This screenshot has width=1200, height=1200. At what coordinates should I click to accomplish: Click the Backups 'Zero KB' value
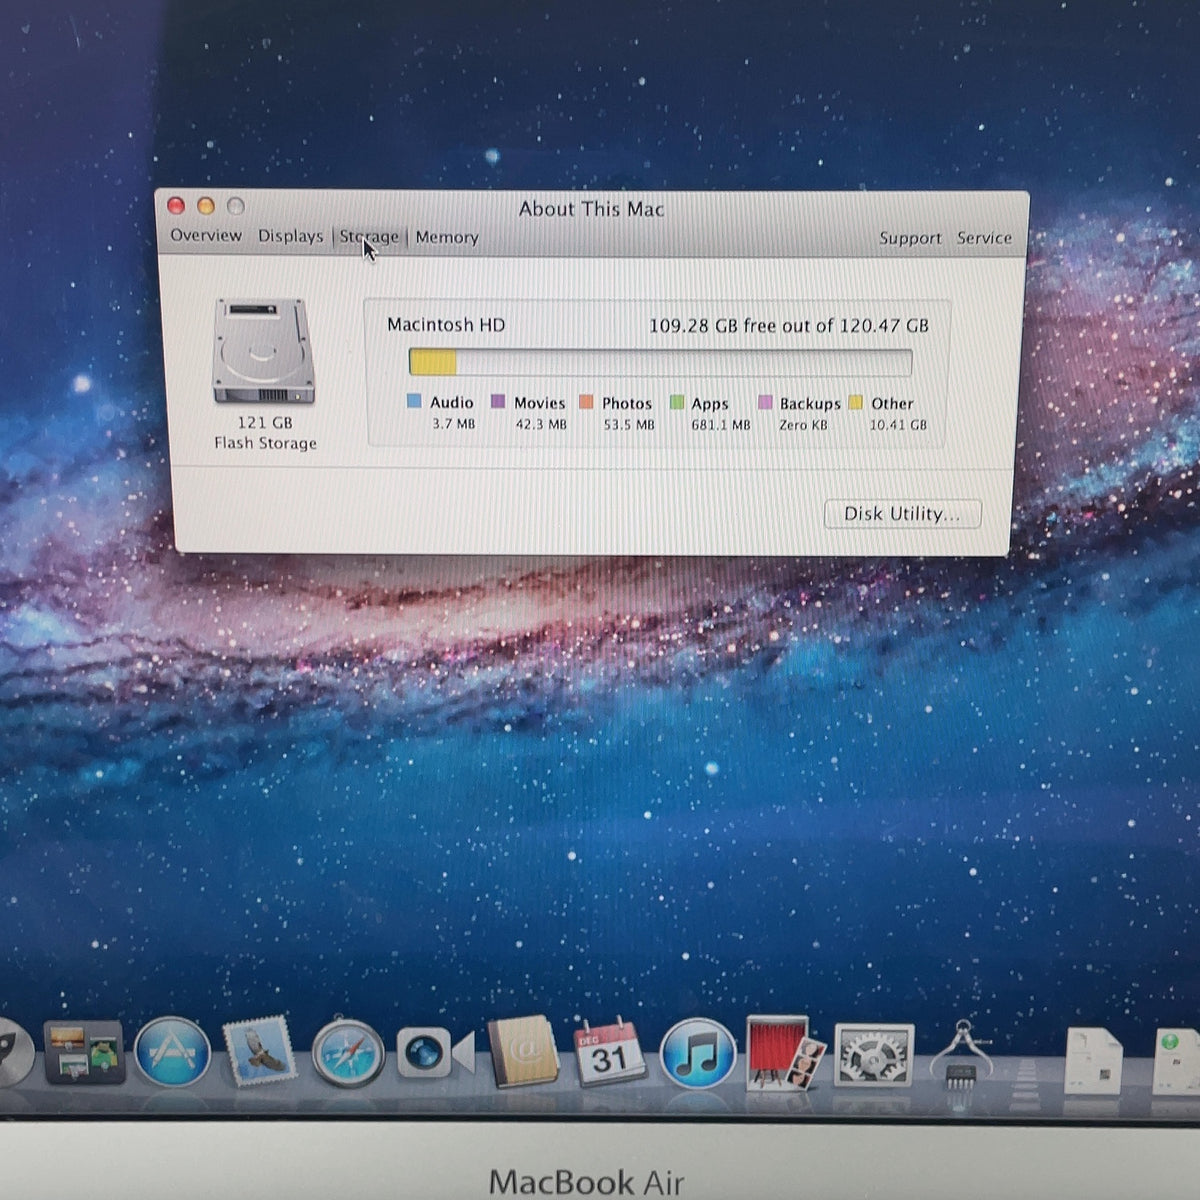click(x=803, y=425)
